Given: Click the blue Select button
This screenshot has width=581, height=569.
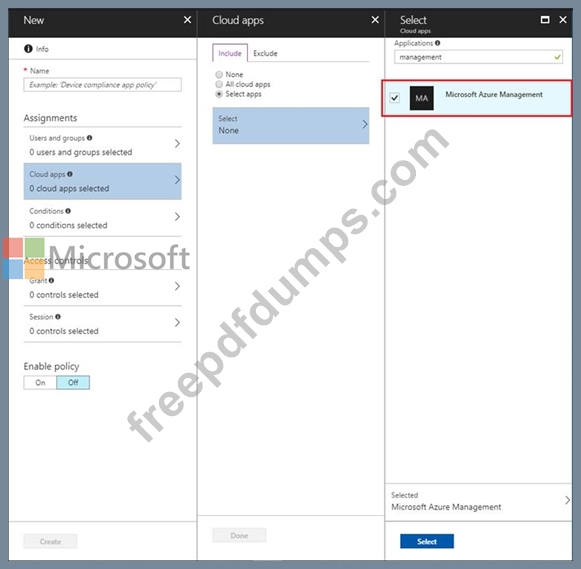Looking at the screenshot, I should (x=427, y=541).
